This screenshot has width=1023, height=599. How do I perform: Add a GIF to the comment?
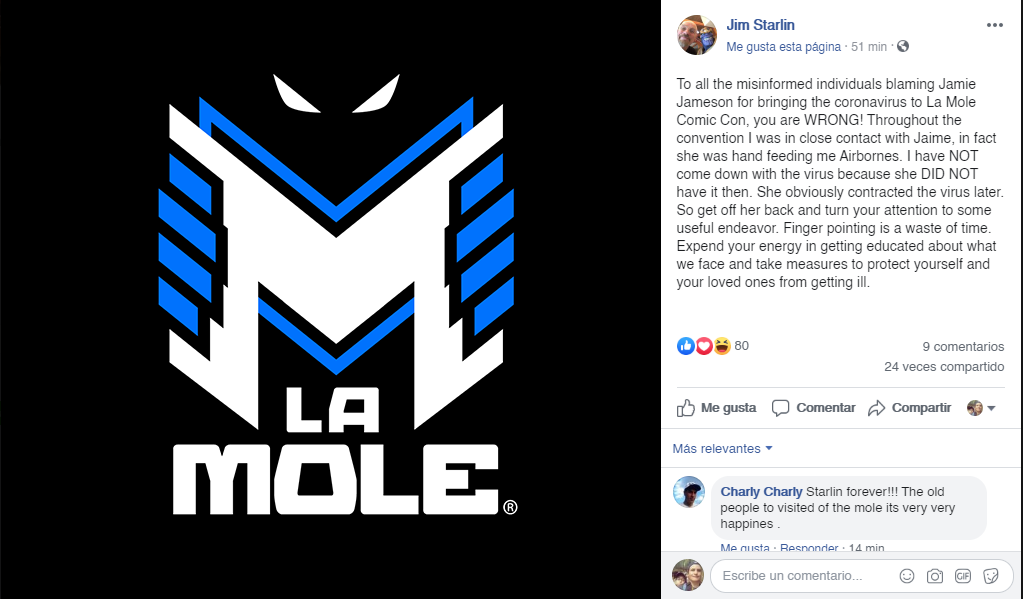[963, 576]
